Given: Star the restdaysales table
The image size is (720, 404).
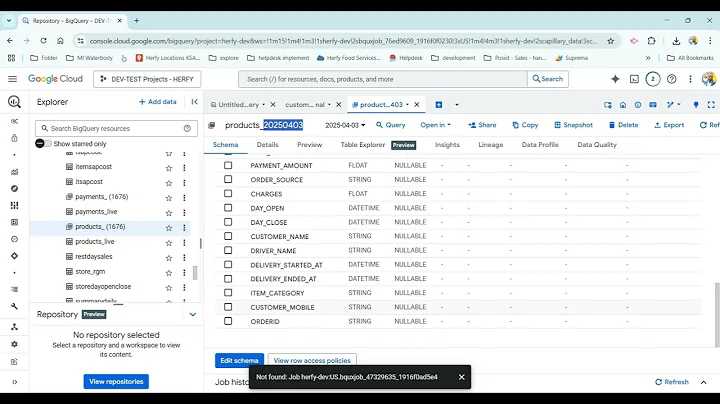Looking at the screenshot, I should point(169,258).
